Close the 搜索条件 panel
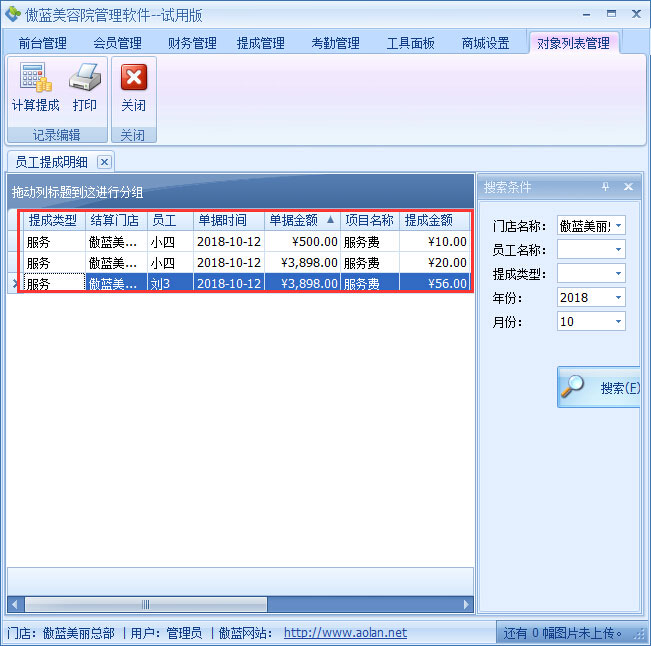The width and height of the screenshot is (651, 646). (x=629, y=187)
